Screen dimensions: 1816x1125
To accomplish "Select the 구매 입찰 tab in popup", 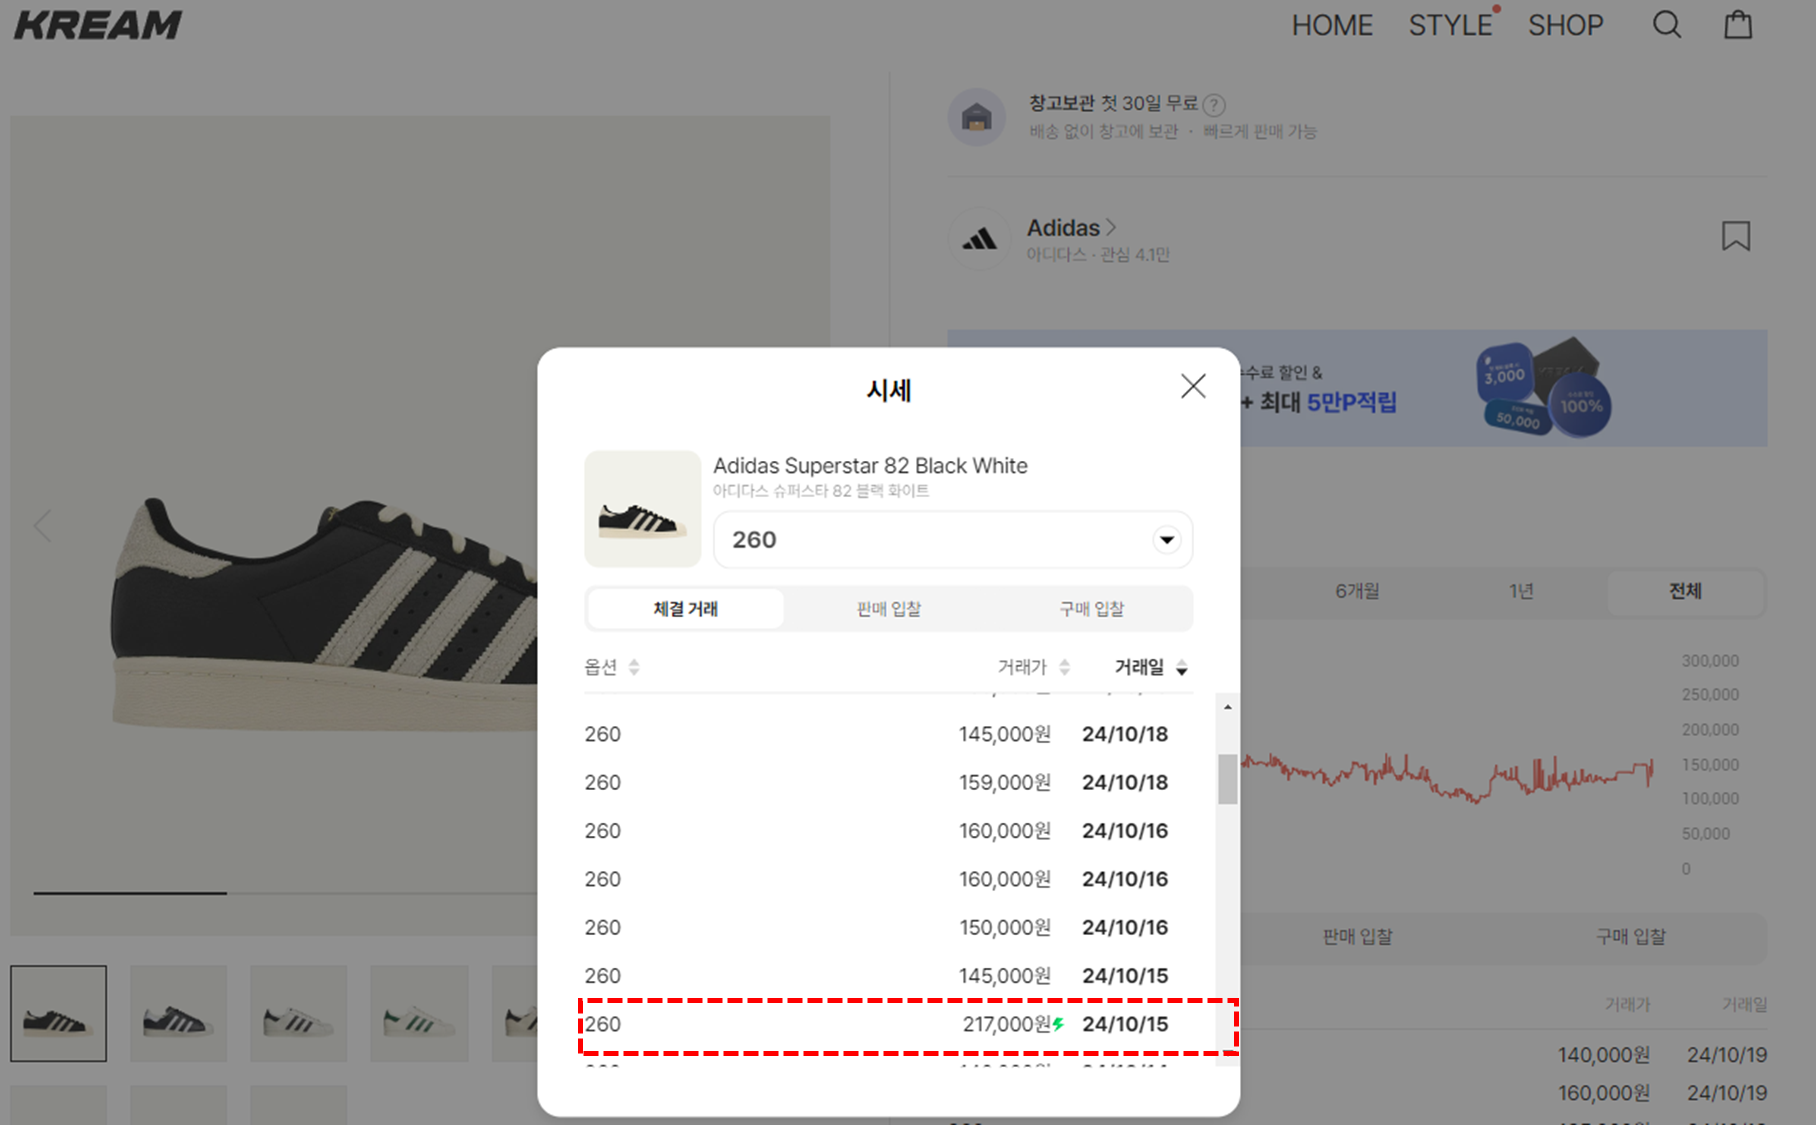I will tap(1092, 609).
